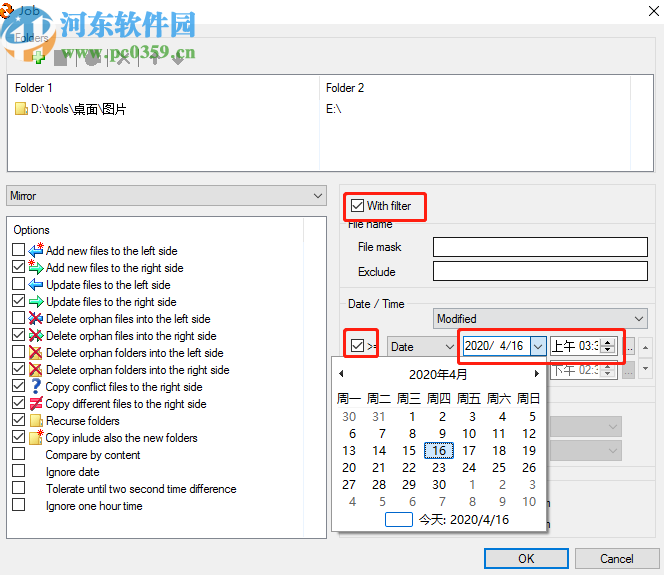The height and width of the screenshot is (575, 664).
Task: Click the Folder 2 column header
Action: point(345,88)
